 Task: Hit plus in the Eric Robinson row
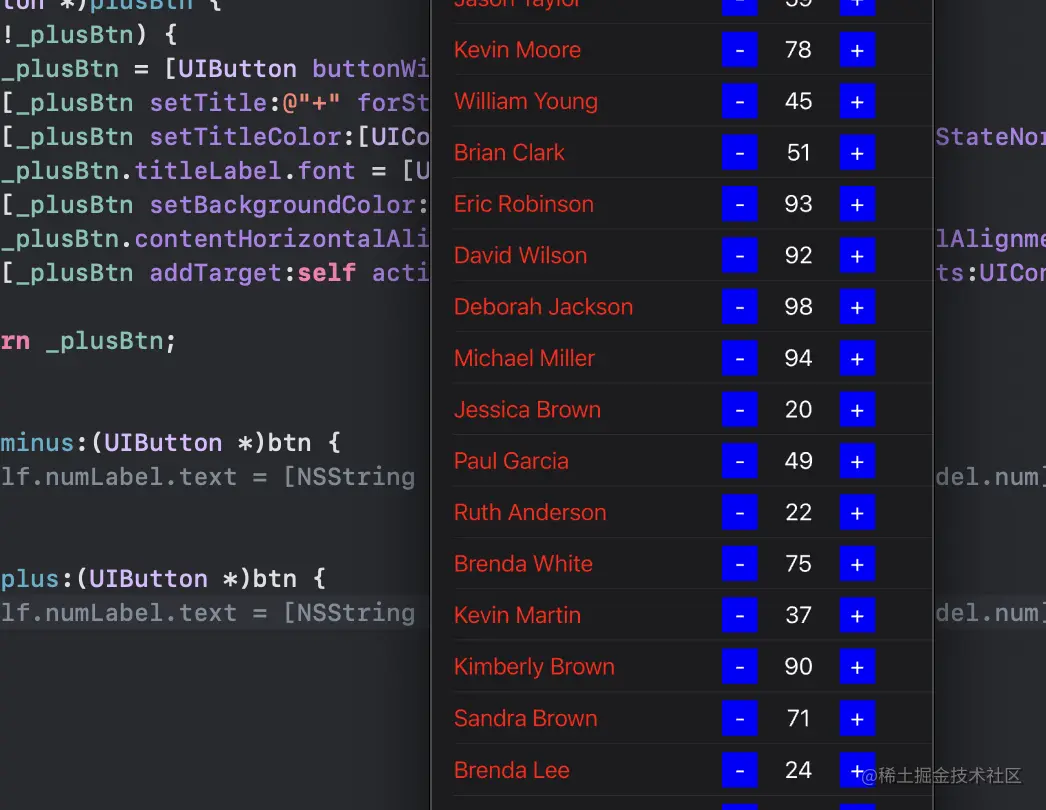pos(857,204)
